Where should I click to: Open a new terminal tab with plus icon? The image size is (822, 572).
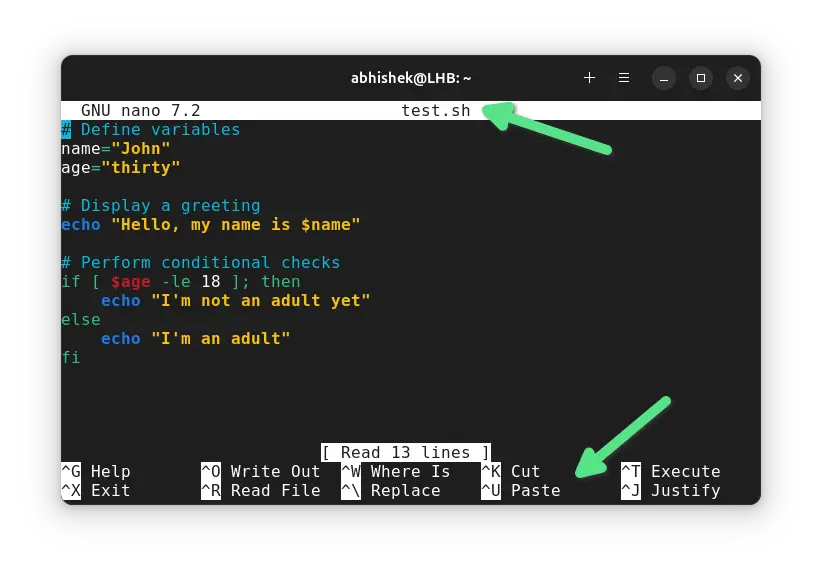(x=589, y=78)
